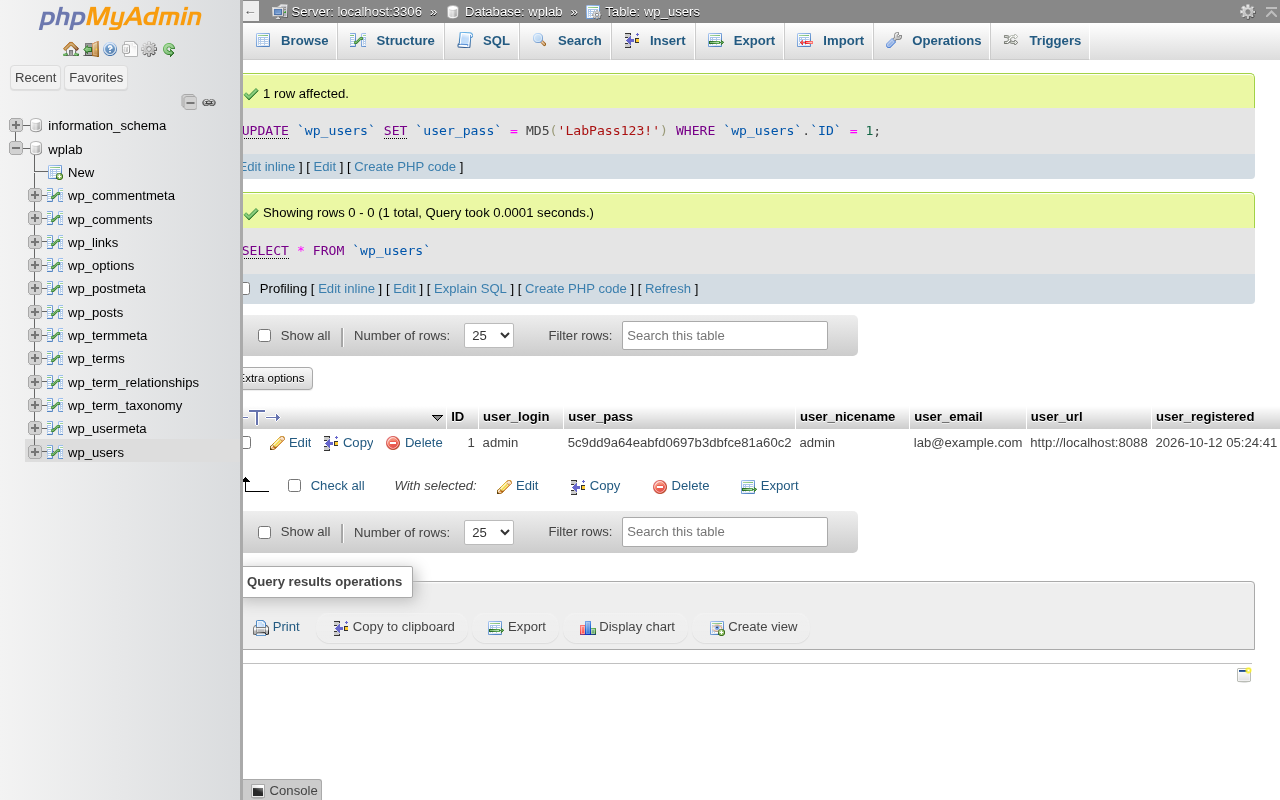Click the Explain SQL link
1280x800 pixels.
(470, 289)
